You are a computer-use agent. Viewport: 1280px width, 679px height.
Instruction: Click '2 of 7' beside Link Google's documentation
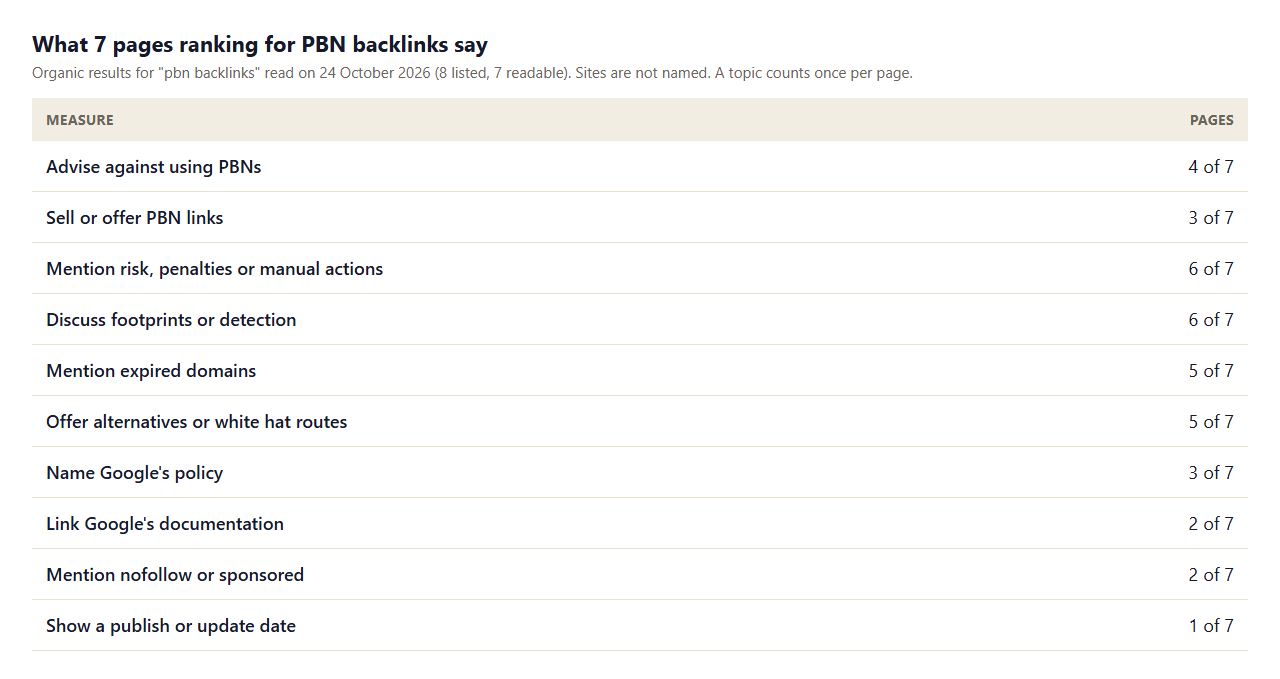(1211, 524)
